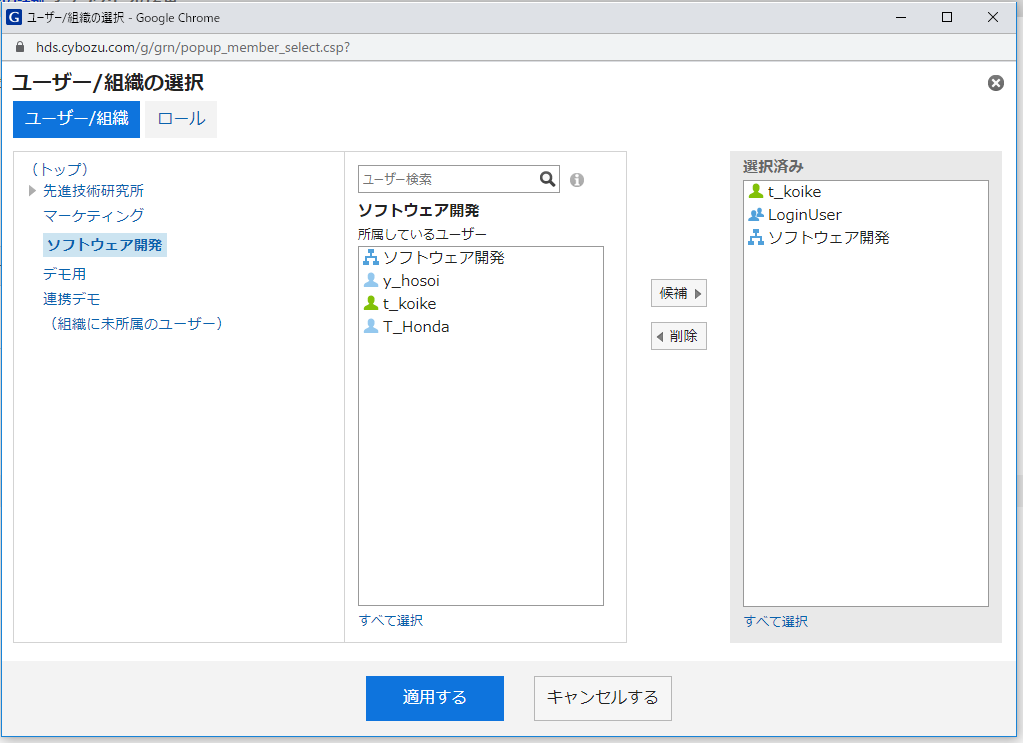Click すべて選択 under the member list
The width and height of the screenshot is (1023, 743).
click(x=391, y=621)
